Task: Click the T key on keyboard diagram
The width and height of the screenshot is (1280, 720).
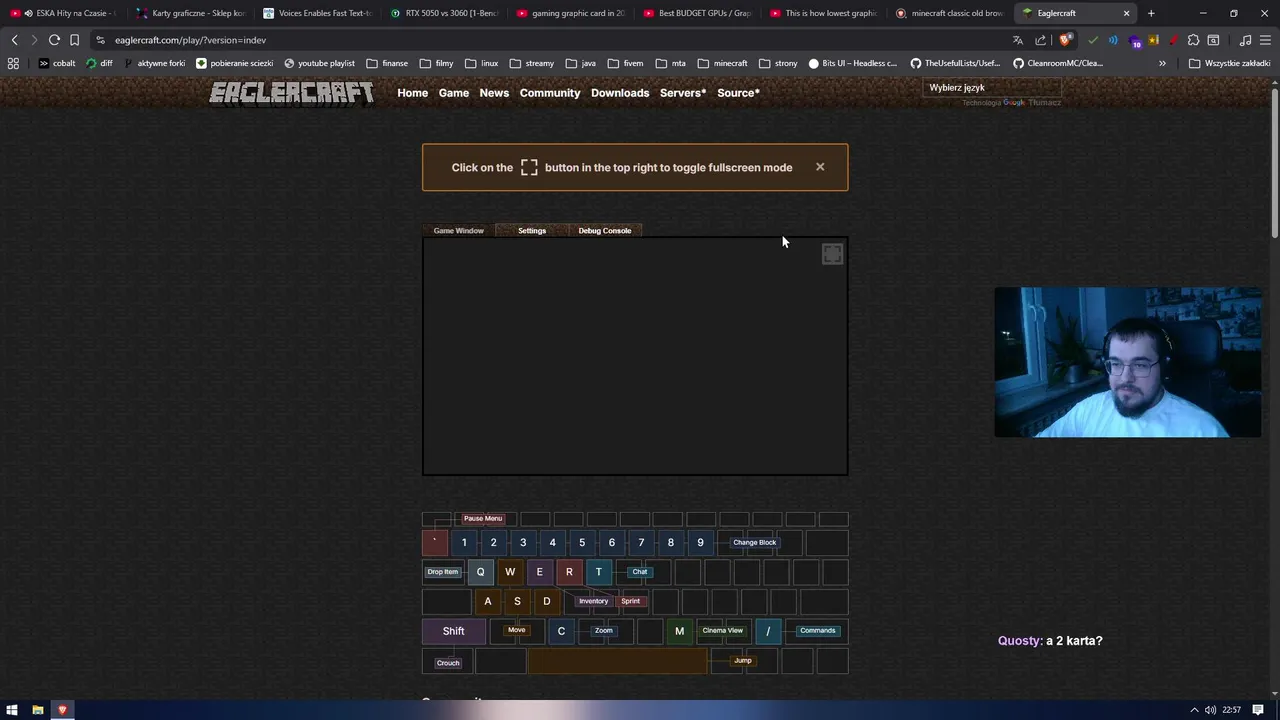Action: [598, 572]
